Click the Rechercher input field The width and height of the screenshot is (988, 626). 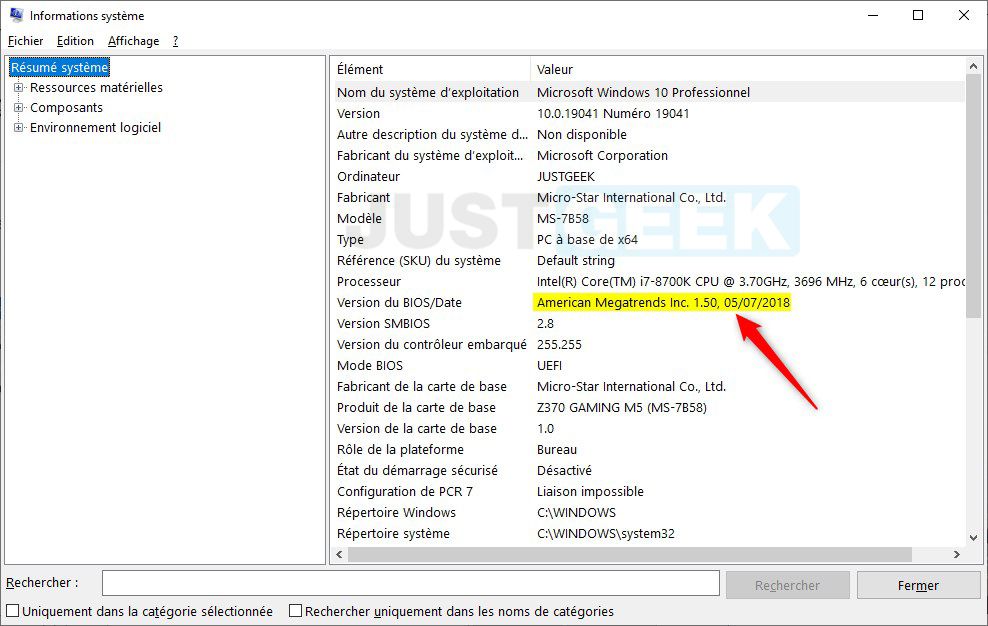[411, 583]
